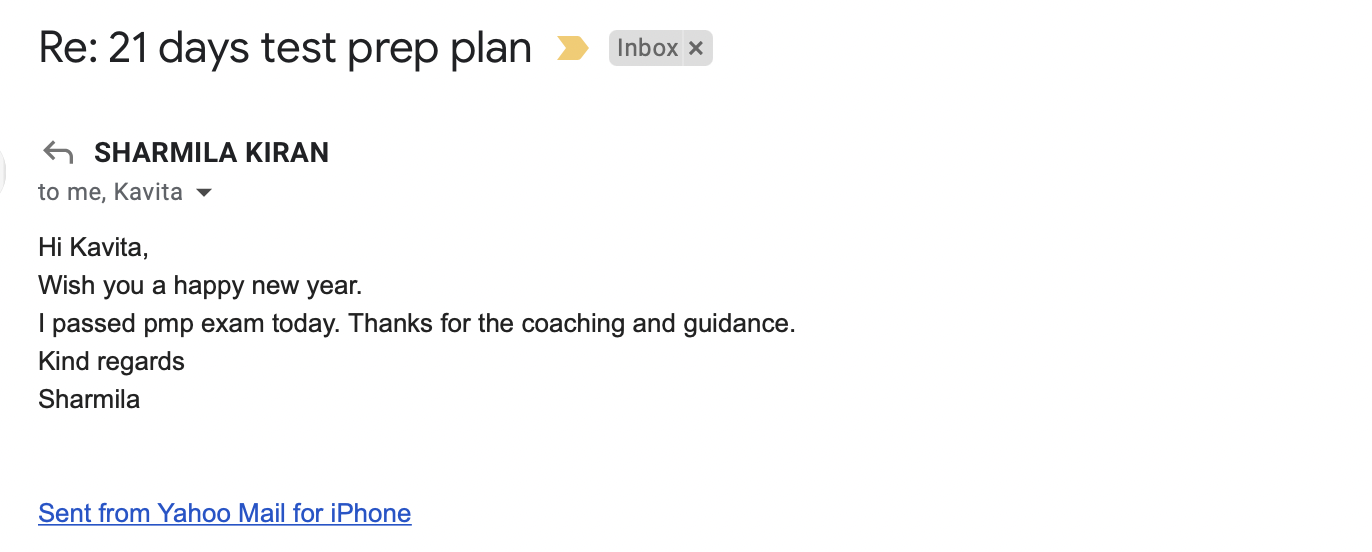
Task: Click the "Hi Kavita," greeting line
Action: click(x=93, y=247)
